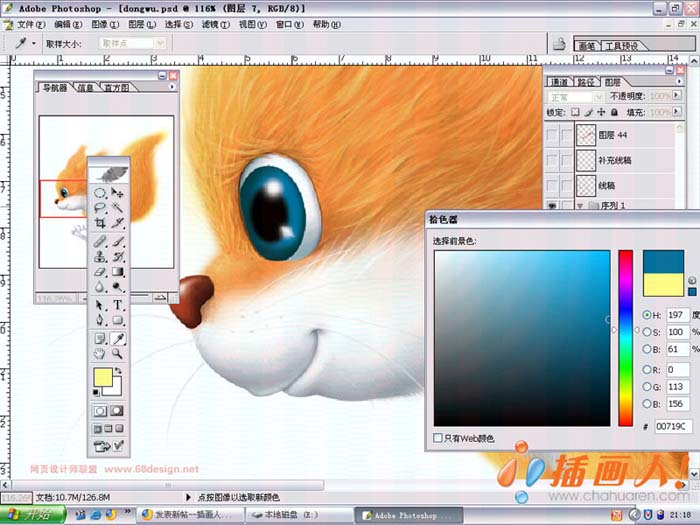Select the Brush tool
Image resolution: width=700 pixels, height=525 pixels.
117,242
